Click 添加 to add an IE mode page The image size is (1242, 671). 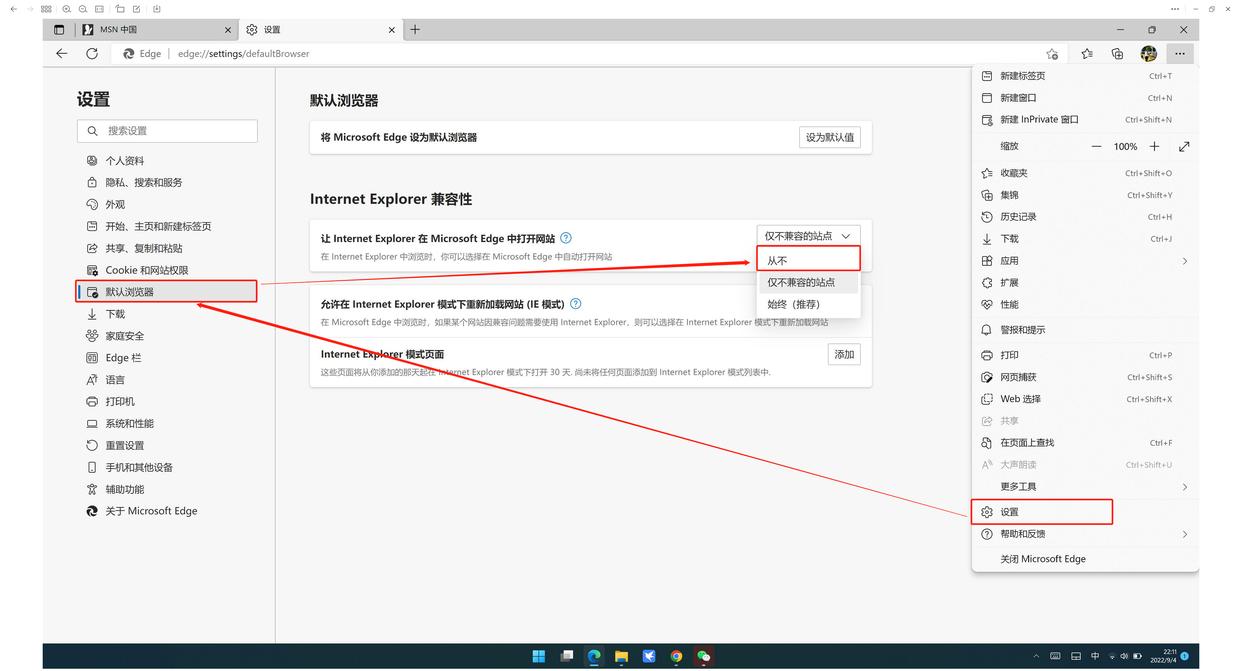point(843,353)
